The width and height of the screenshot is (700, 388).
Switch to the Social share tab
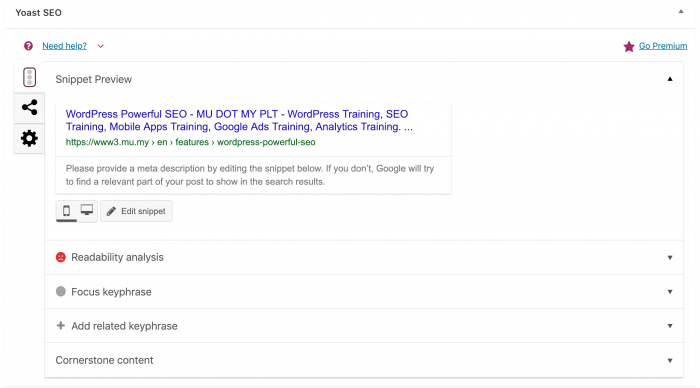29,108
